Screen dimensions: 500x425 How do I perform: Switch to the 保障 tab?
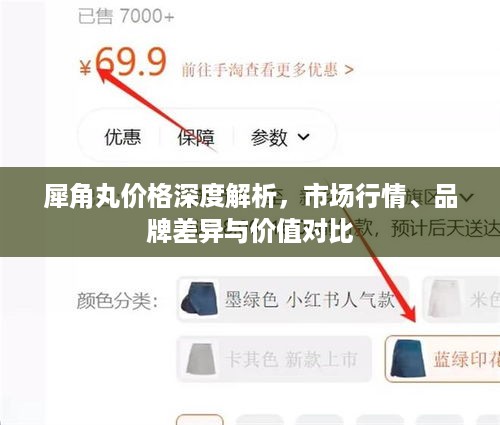[196, 137]
